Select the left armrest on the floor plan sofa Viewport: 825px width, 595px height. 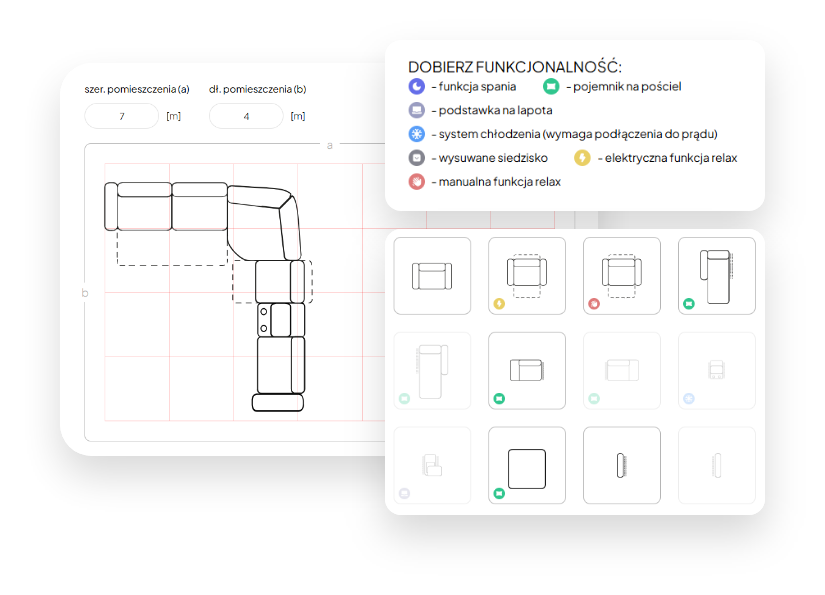click(x=110, y=206)
